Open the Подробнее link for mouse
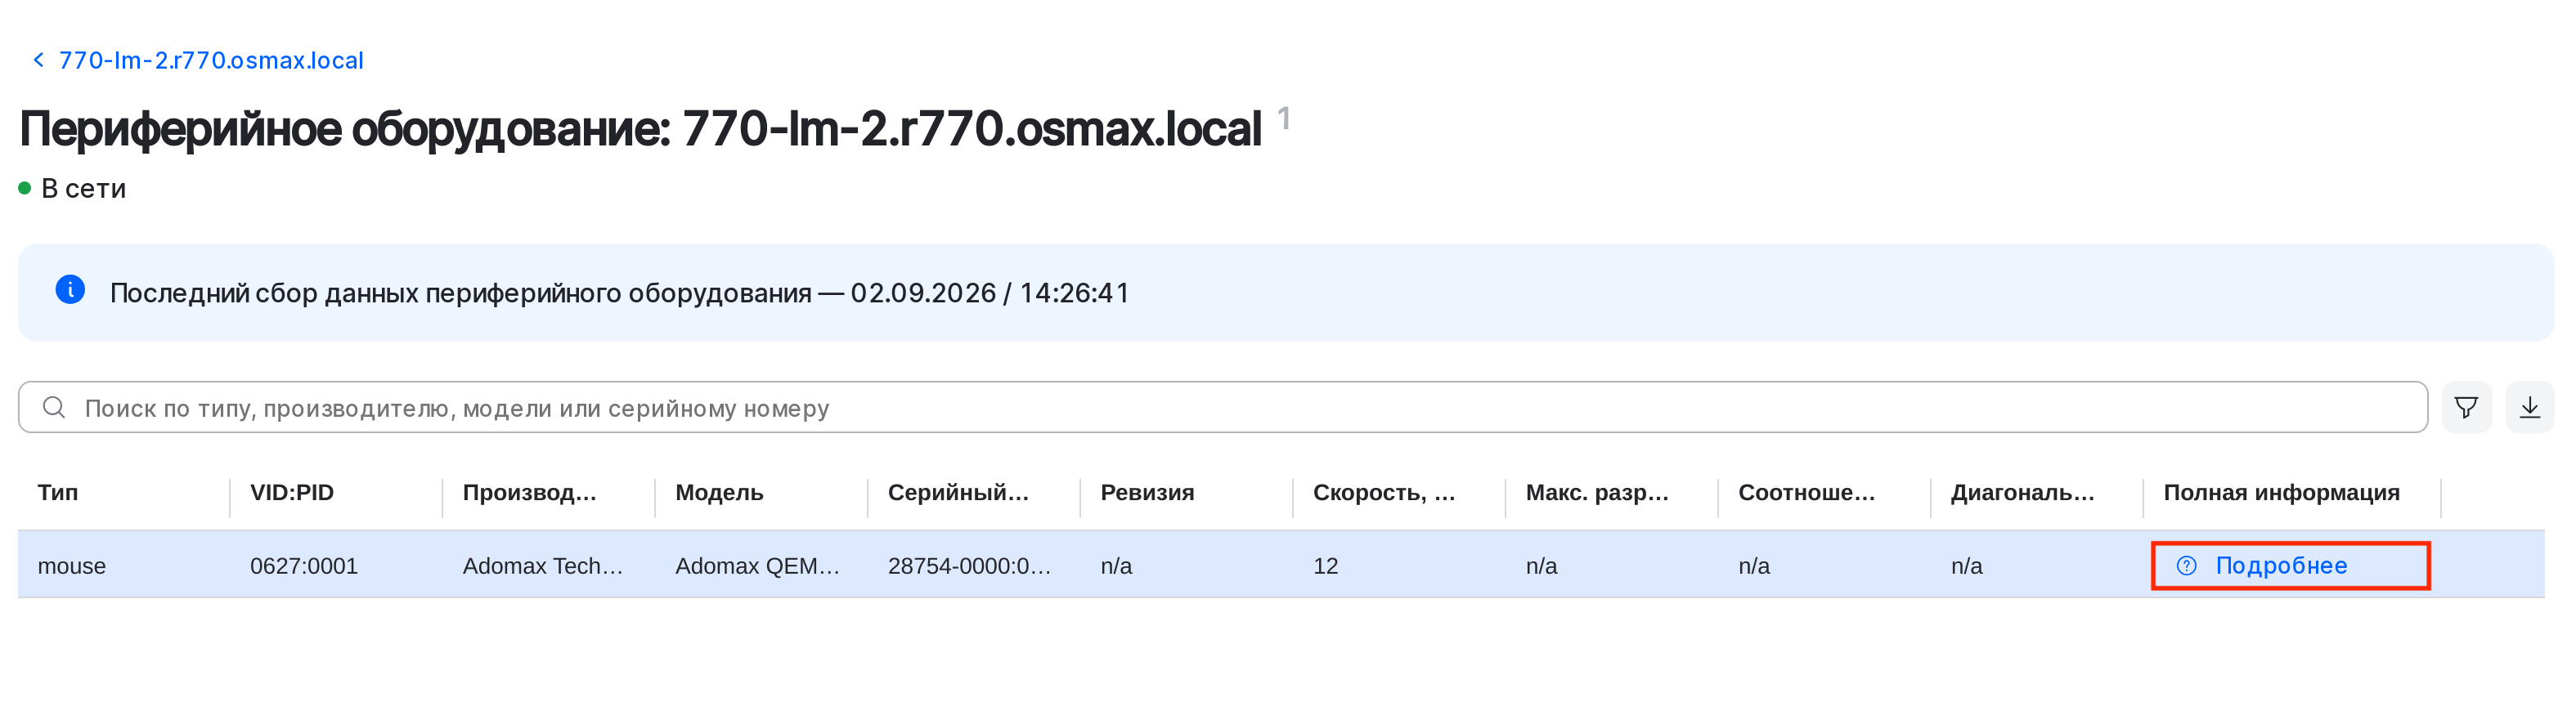The width and height of the screenshot is (2576, 702). 2281,566
